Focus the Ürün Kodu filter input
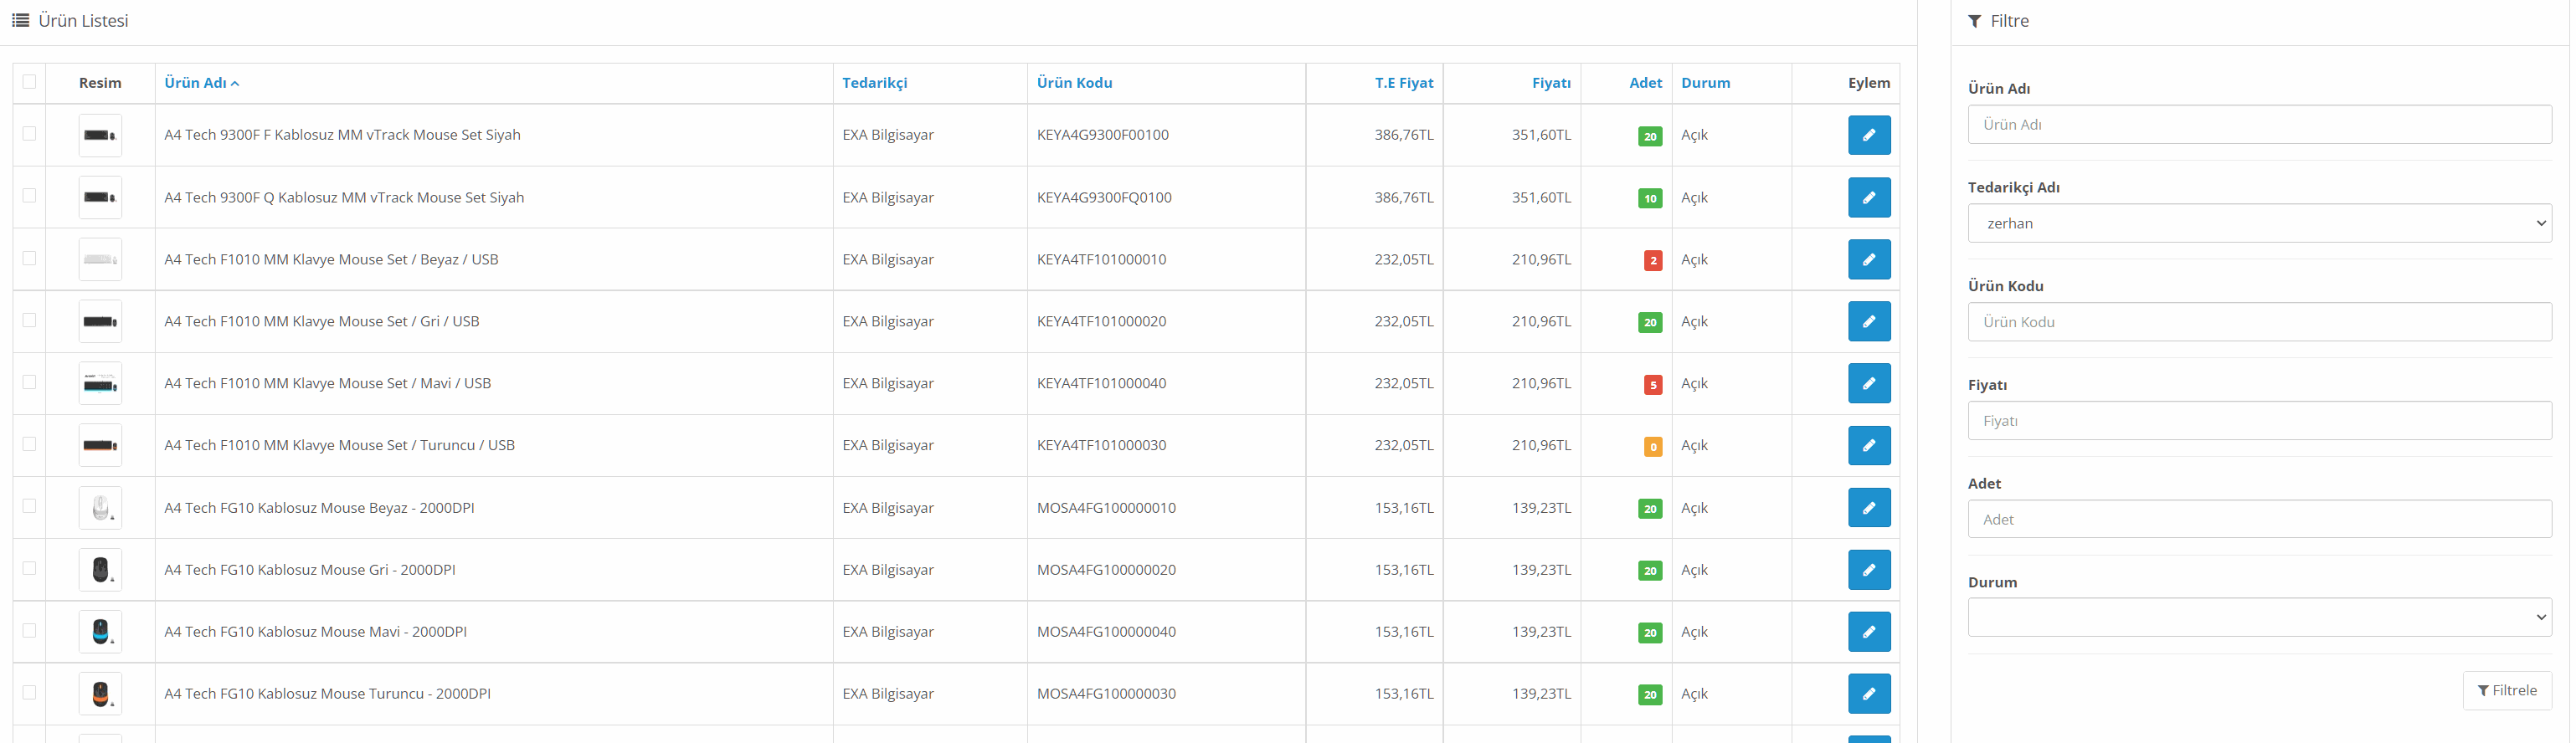The image size is (2576, 743). [2259, 322]
